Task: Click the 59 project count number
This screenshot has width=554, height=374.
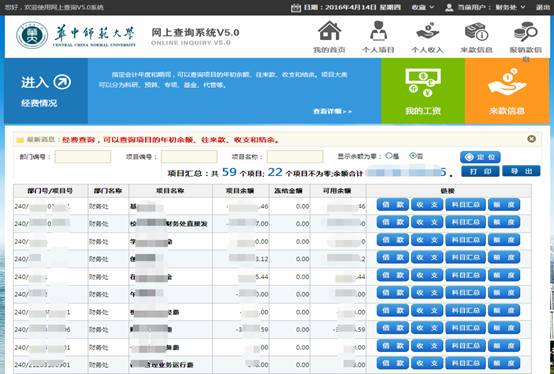Action: pyautogui.click(x=229, y=172)
